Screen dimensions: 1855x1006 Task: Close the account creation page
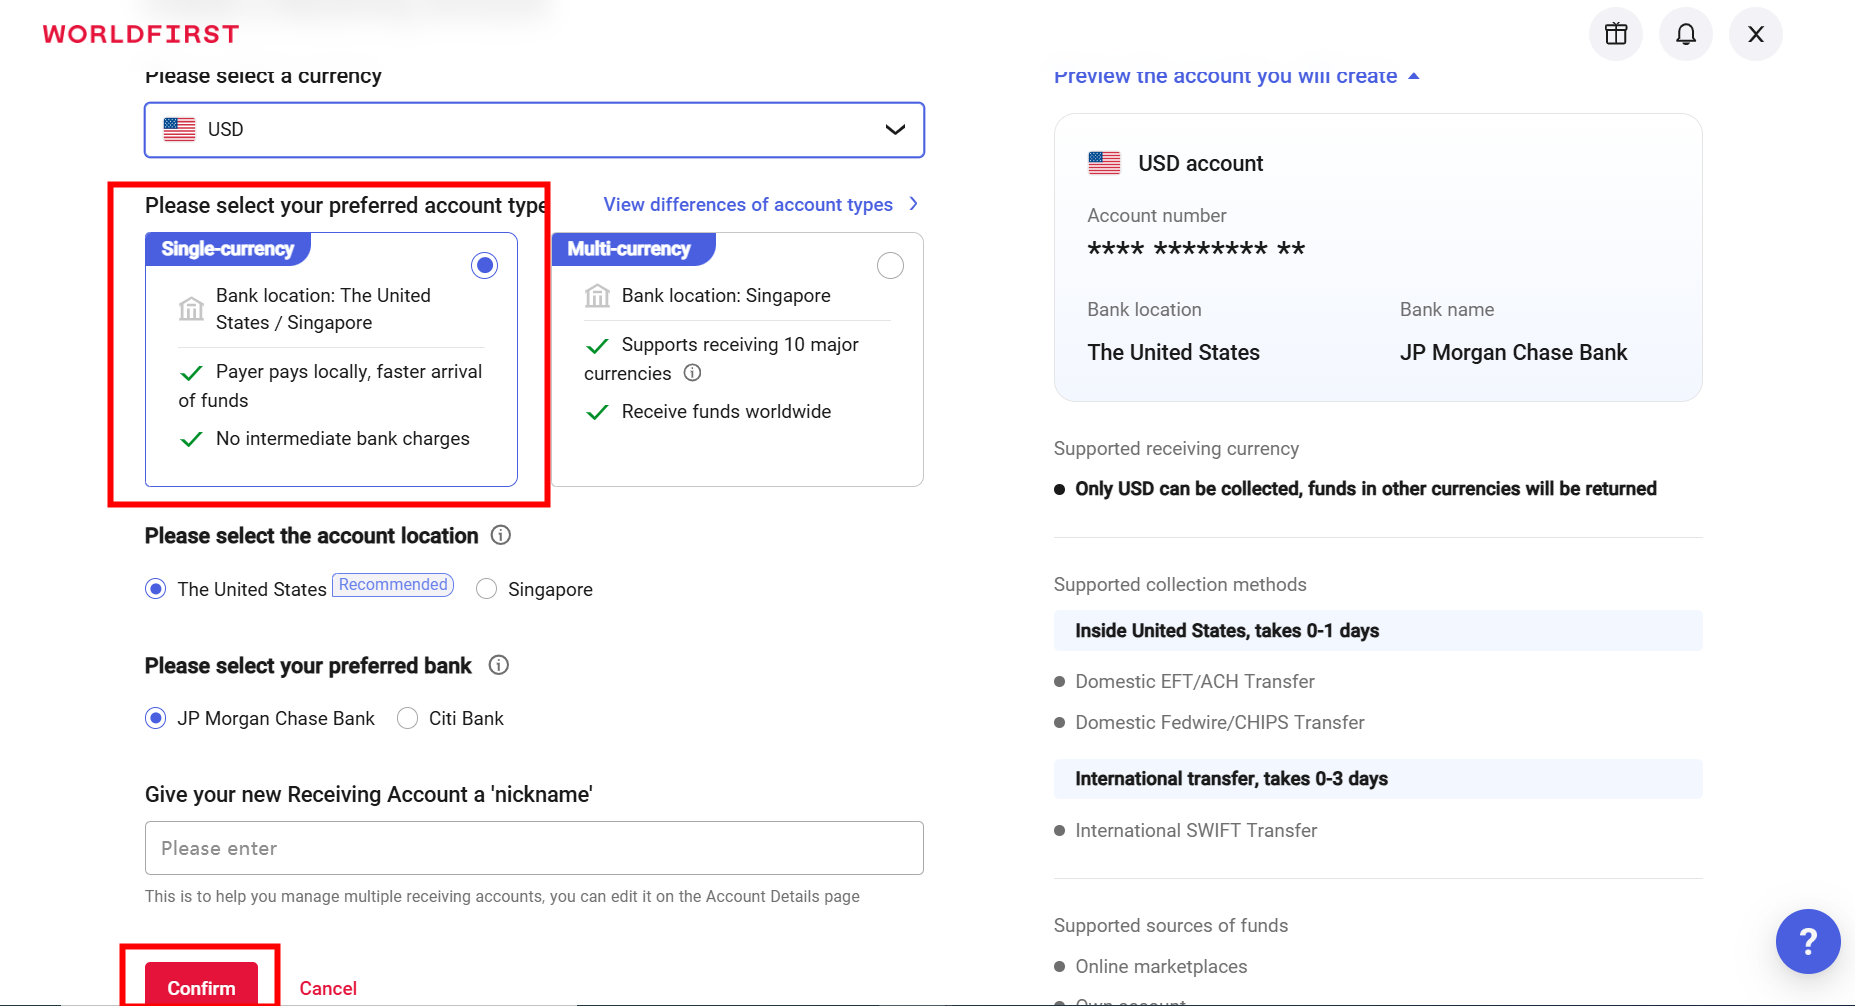pyautogui.click(x=1755, y=34)
